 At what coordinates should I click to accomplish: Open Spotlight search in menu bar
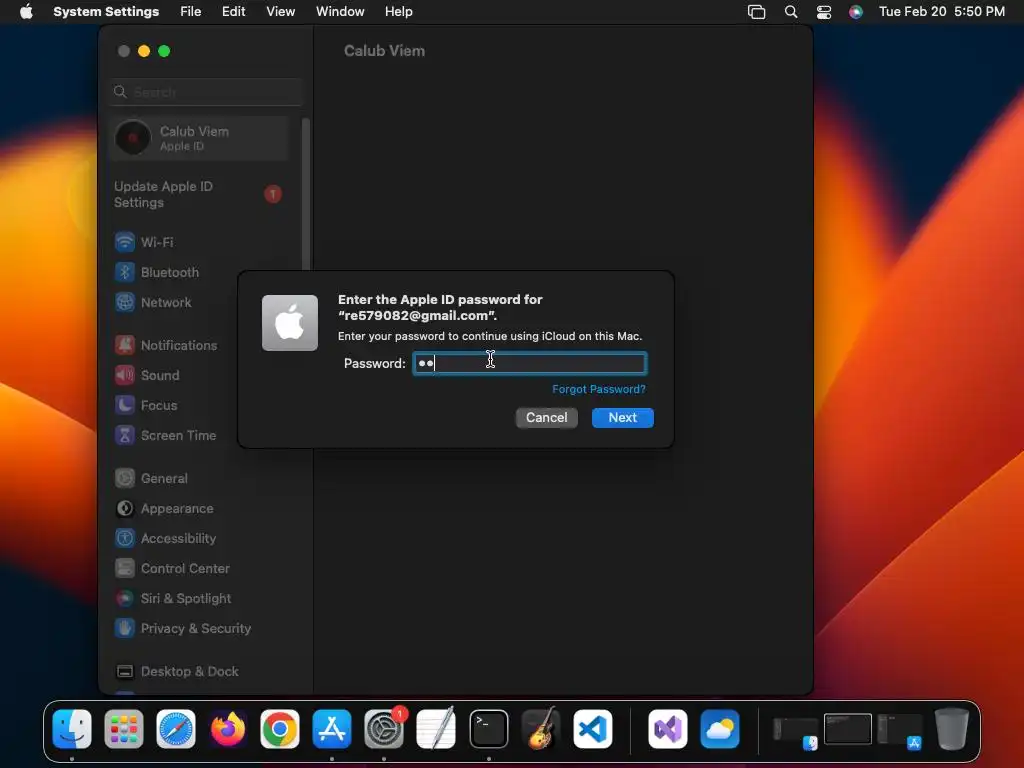pyautogui.click(x=791, y=12)
